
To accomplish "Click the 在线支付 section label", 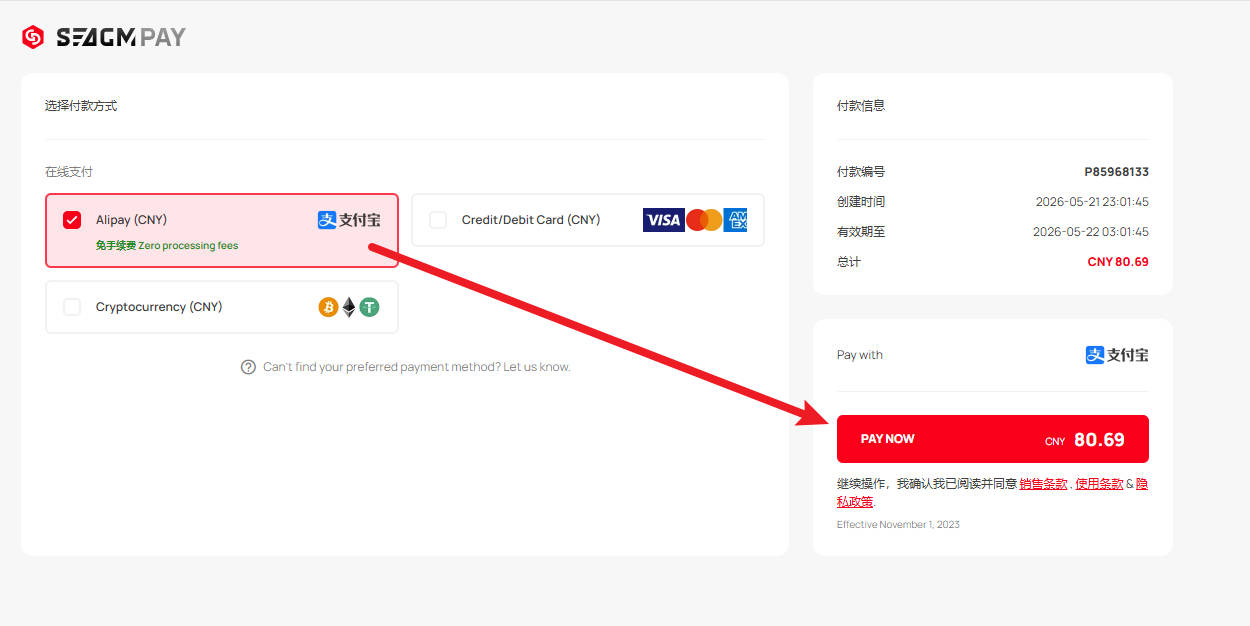I will pos(69,172).
